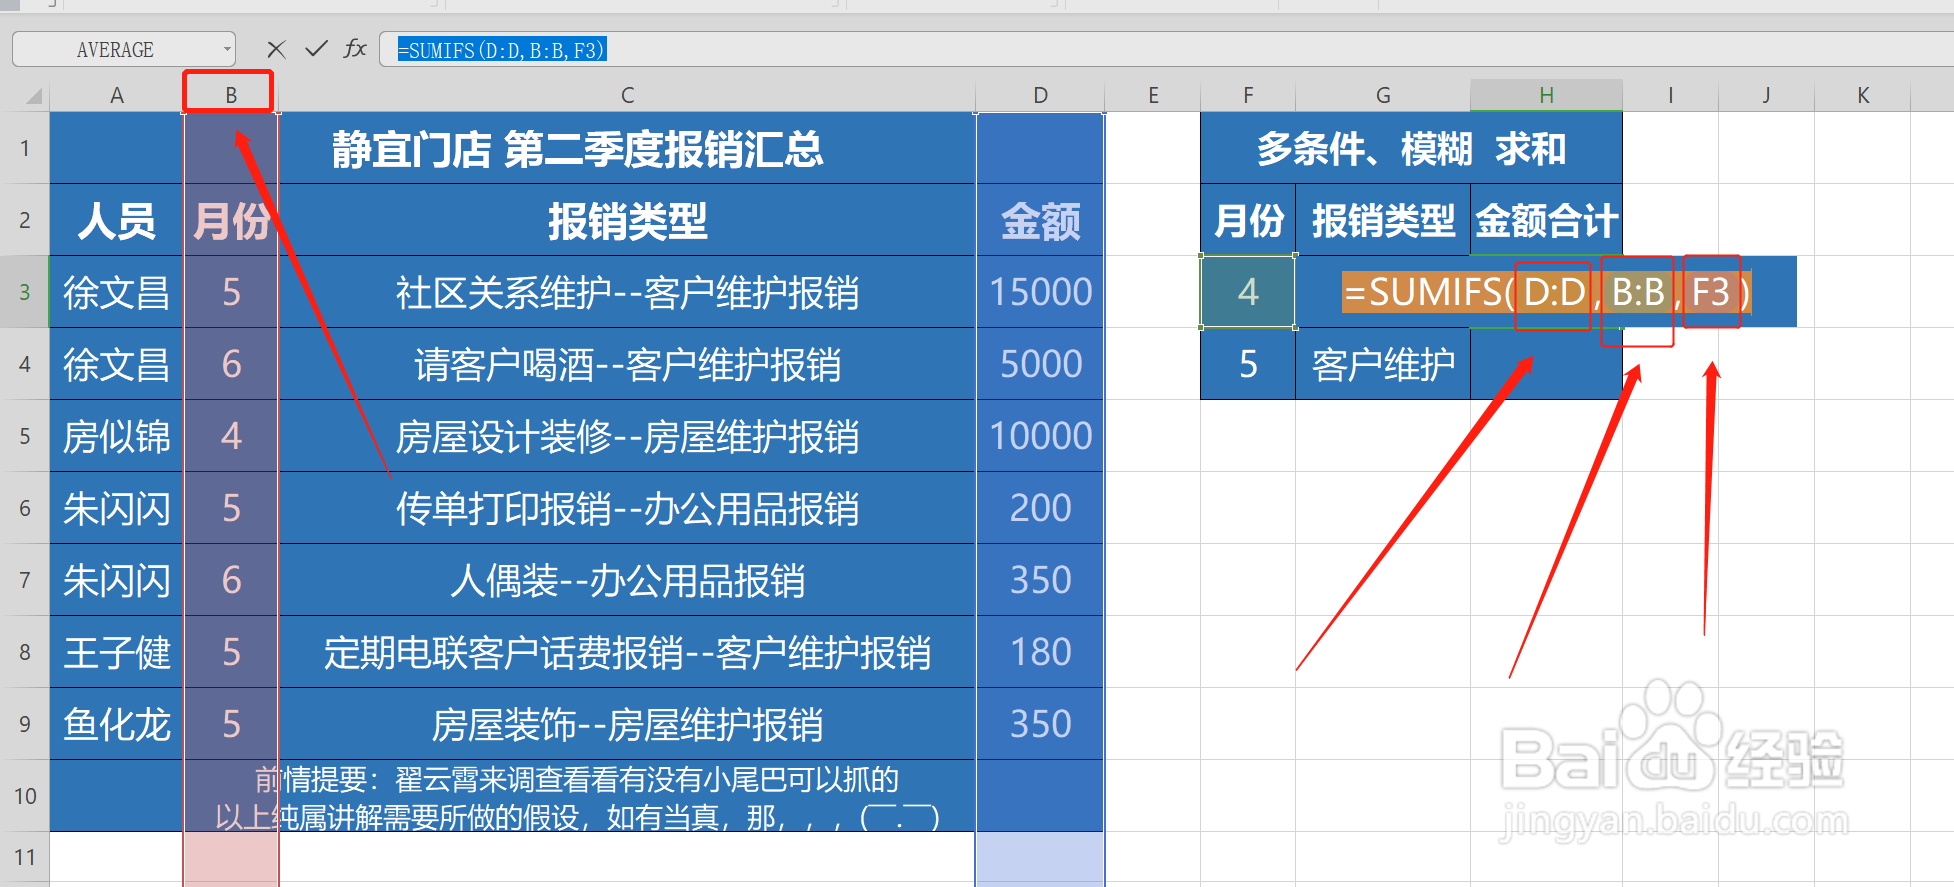Click amount cell 10000
The height and width of the screenshot is (887, 1954).
click(1040, 436)
